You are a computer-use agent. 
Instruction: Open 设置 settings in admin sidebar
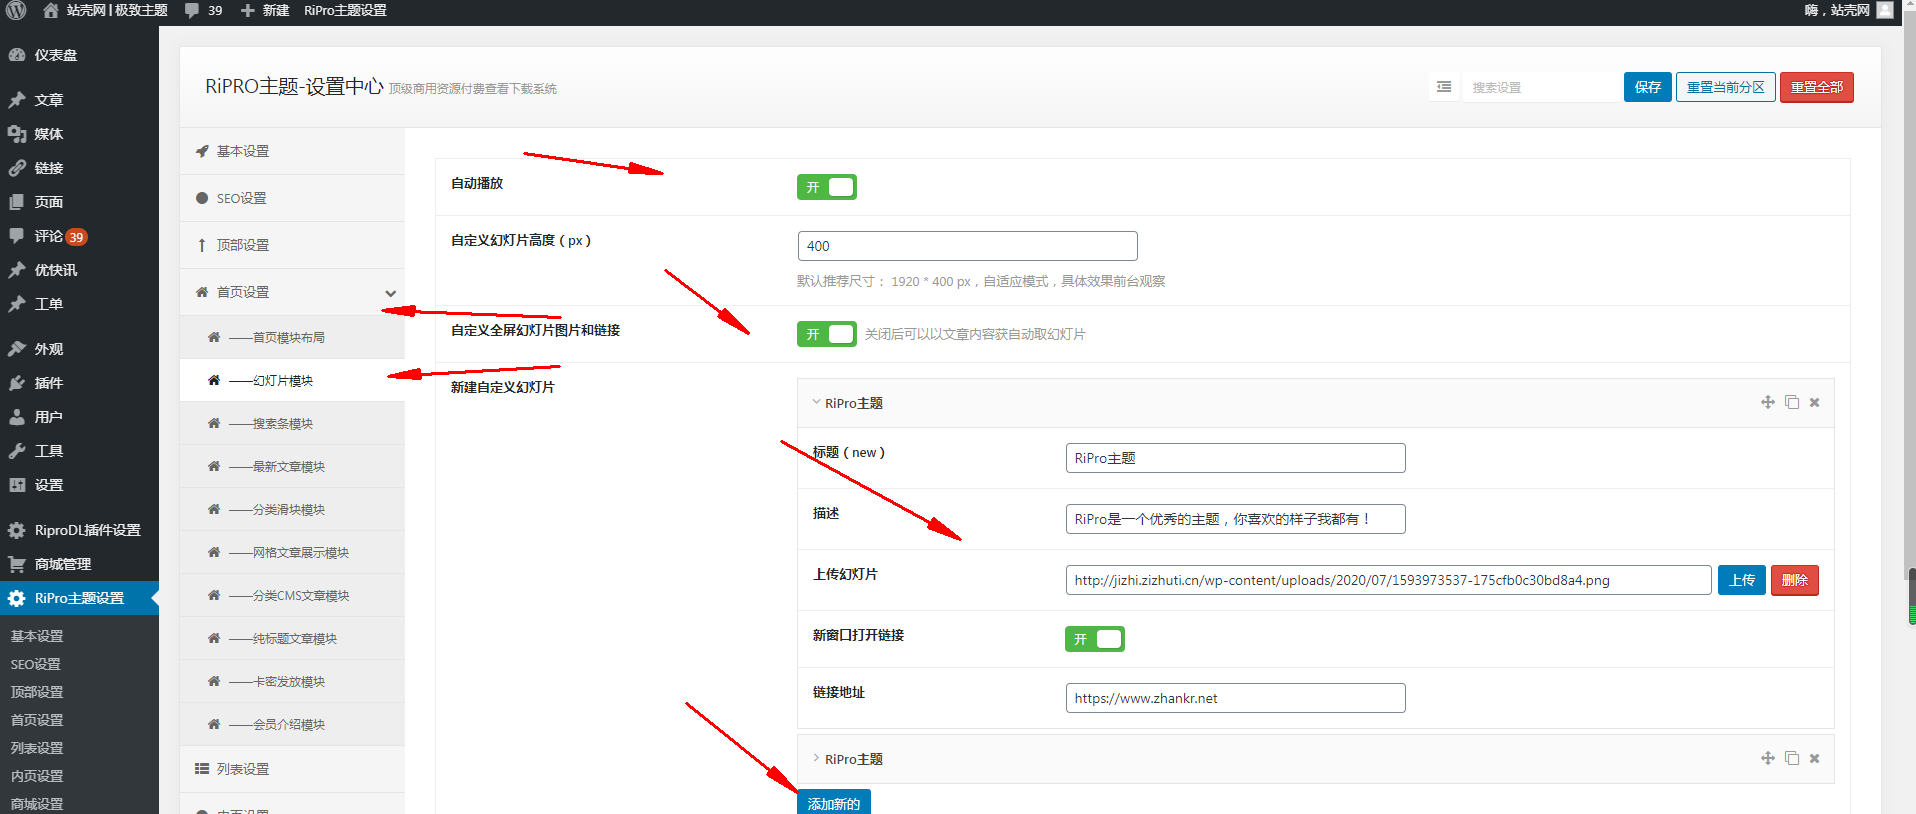(x=79, y=485)
